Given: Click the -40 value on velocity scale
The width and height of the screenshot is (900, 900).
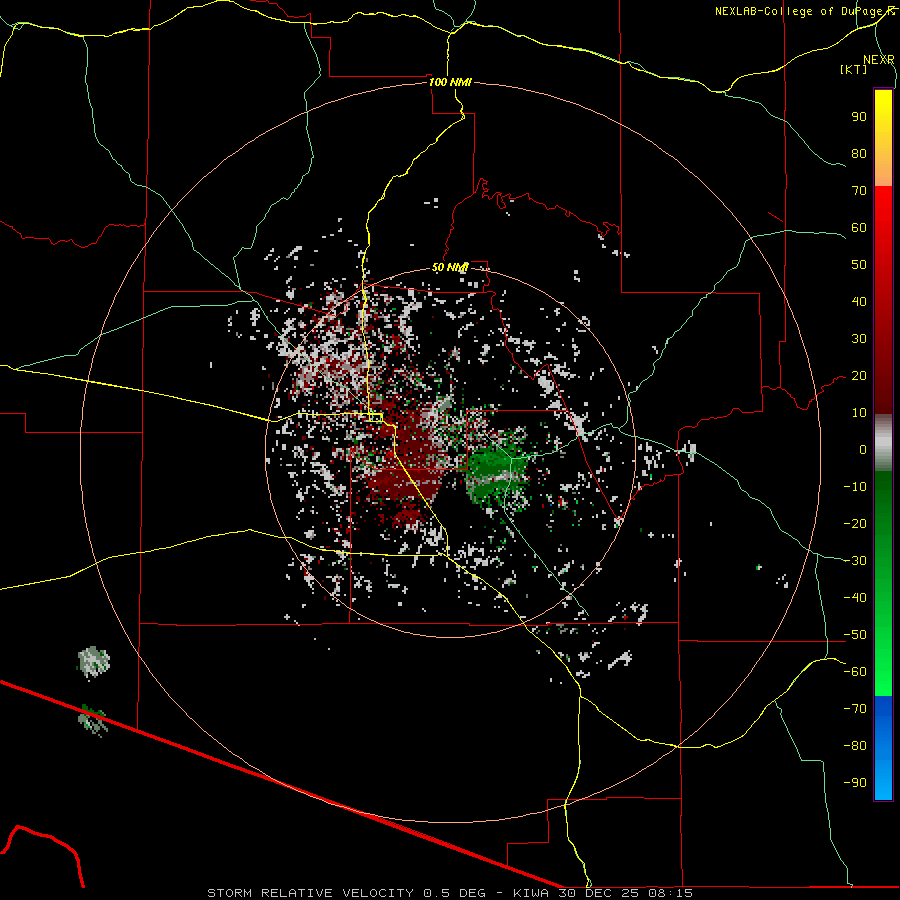Looking at the screenshot, I should tap(855, 598).
